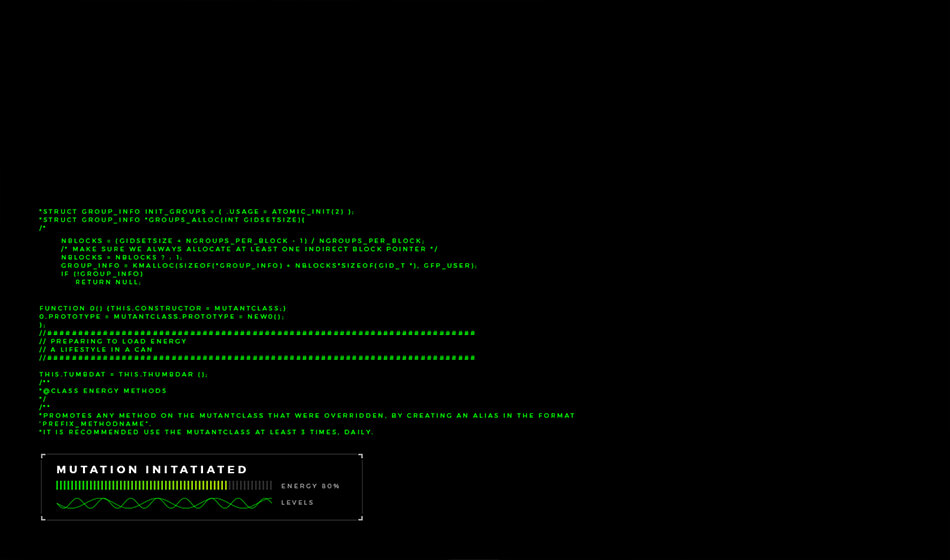Select the FUNCTION 0() constructor line
The image size is (950, 560).
point(163,308)
